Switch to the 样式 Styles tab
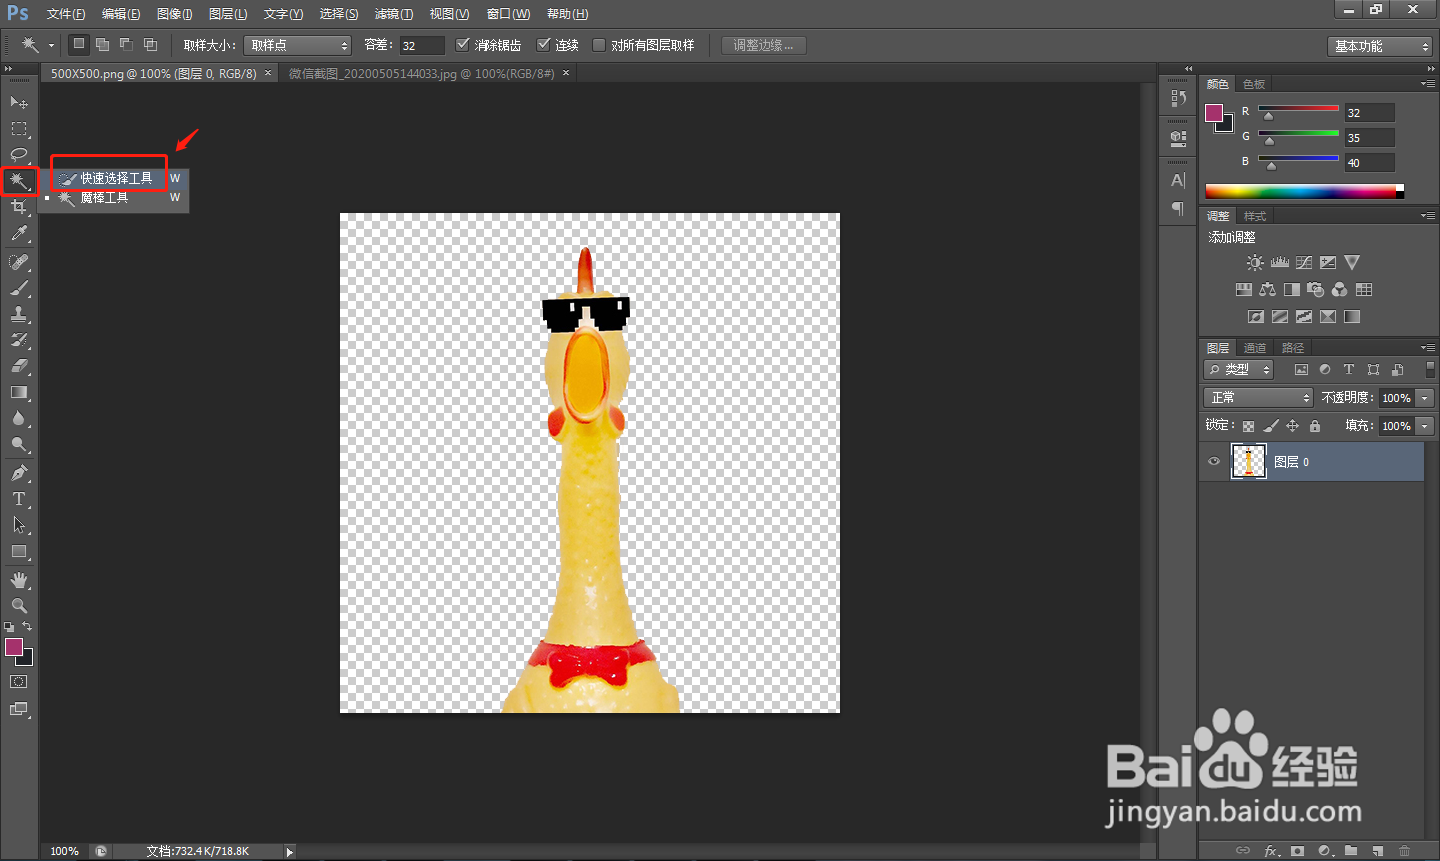This screenshot has width=1440, height=861. pyautogui.click(x=1255, y=216)
